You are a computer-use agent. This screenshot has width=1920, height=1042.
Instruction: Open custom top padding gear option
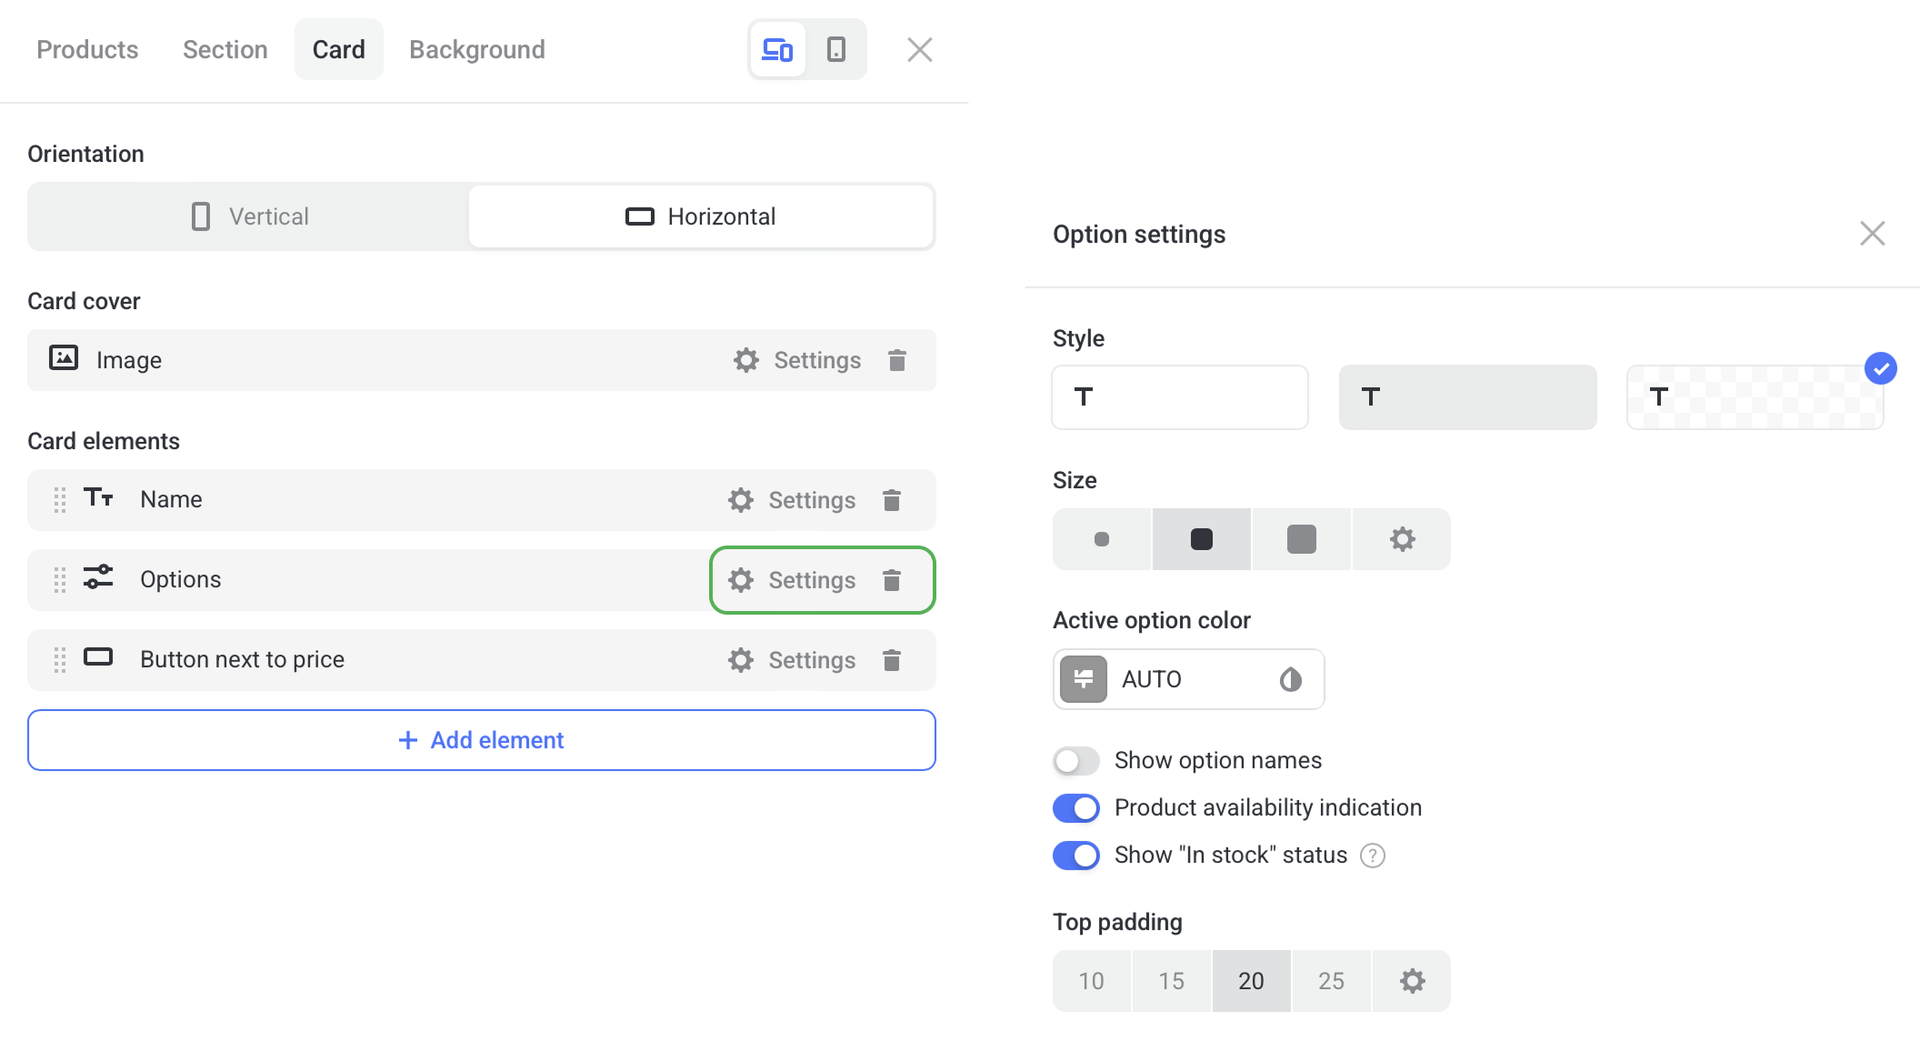[1412, 981]
